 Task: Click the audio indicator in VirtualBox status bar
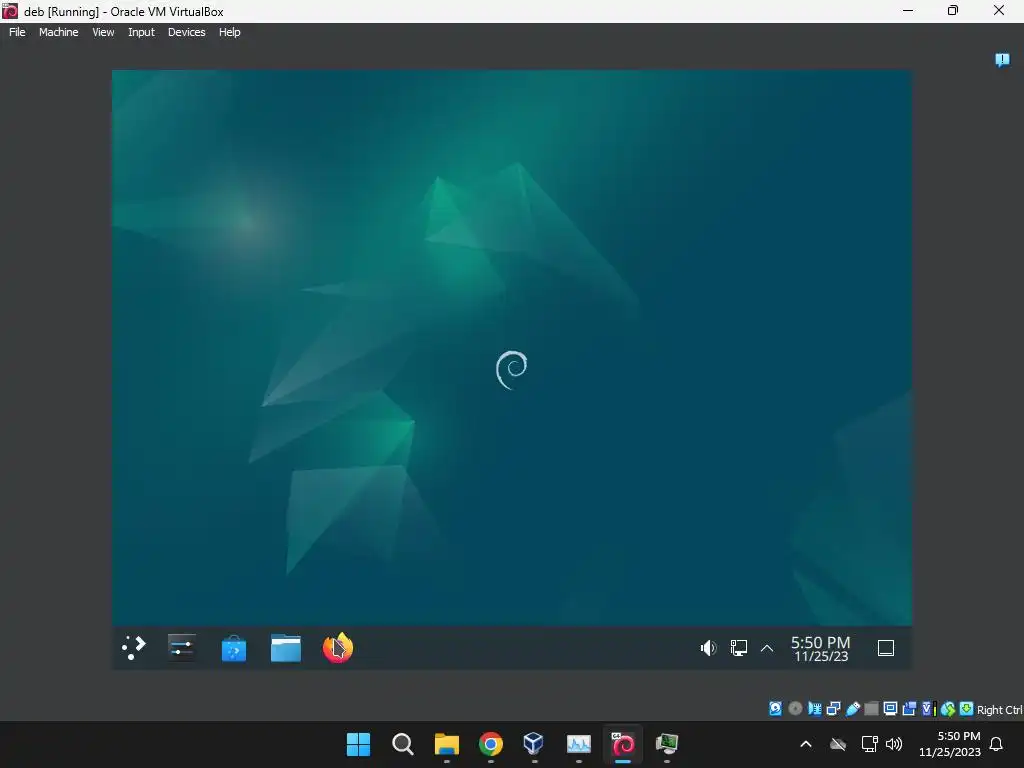coord(815,709)
